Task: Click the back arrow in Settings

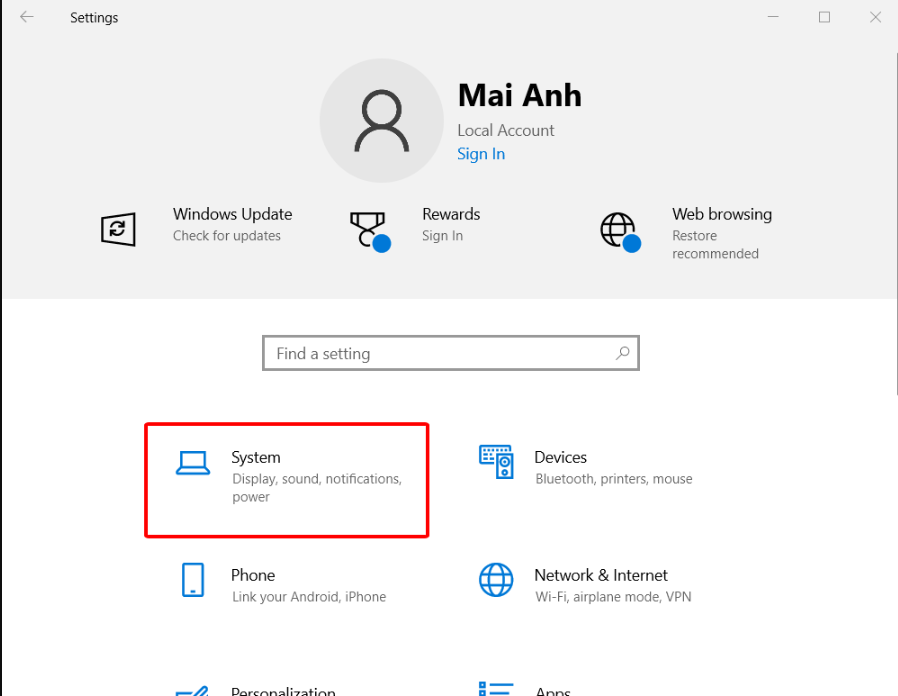Action: click(26, 17)
